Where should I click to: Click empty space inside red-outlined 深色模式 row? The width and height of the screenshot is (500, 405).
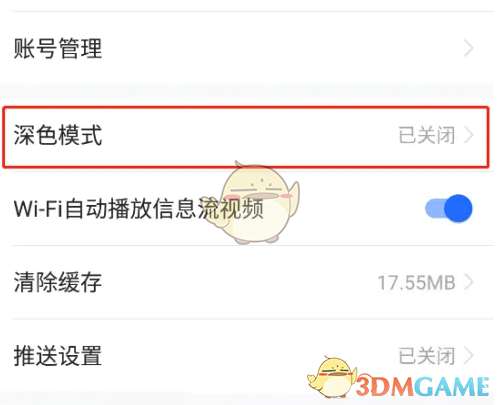pos(250,136)
